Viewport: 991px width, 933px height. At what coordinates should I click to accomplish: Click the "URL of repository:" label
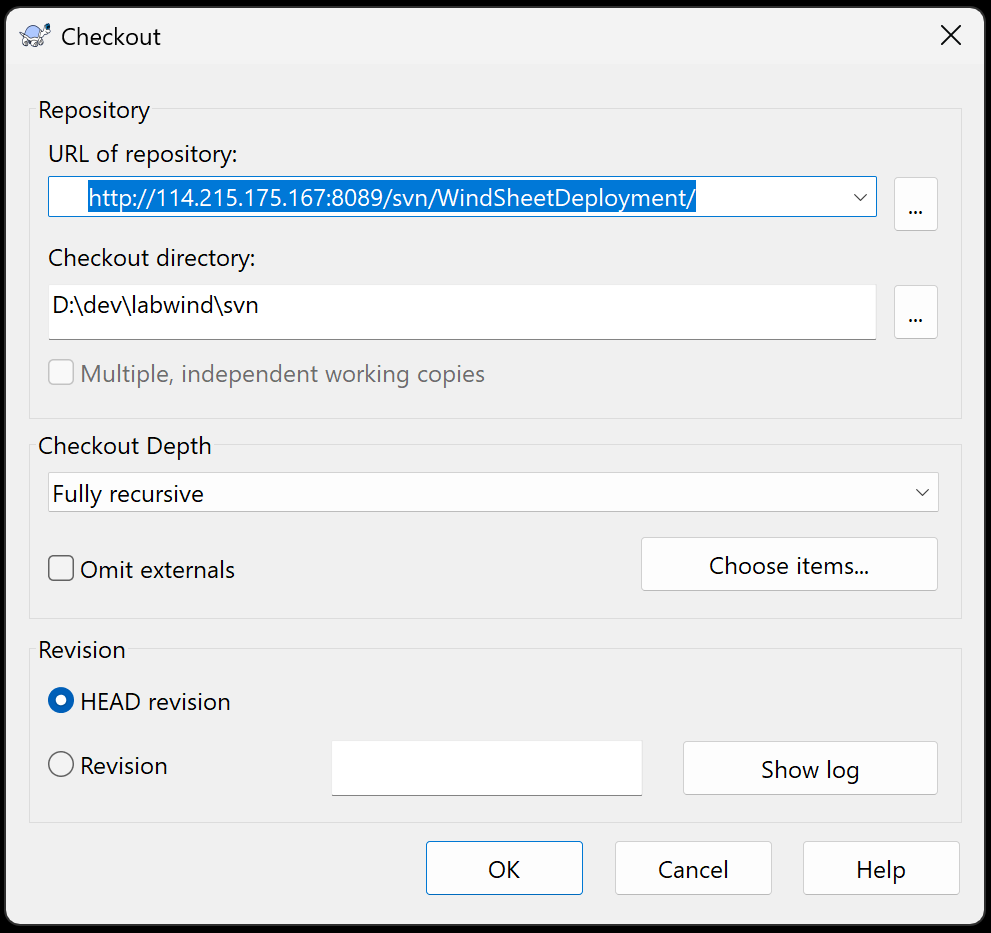click(143, 154)
